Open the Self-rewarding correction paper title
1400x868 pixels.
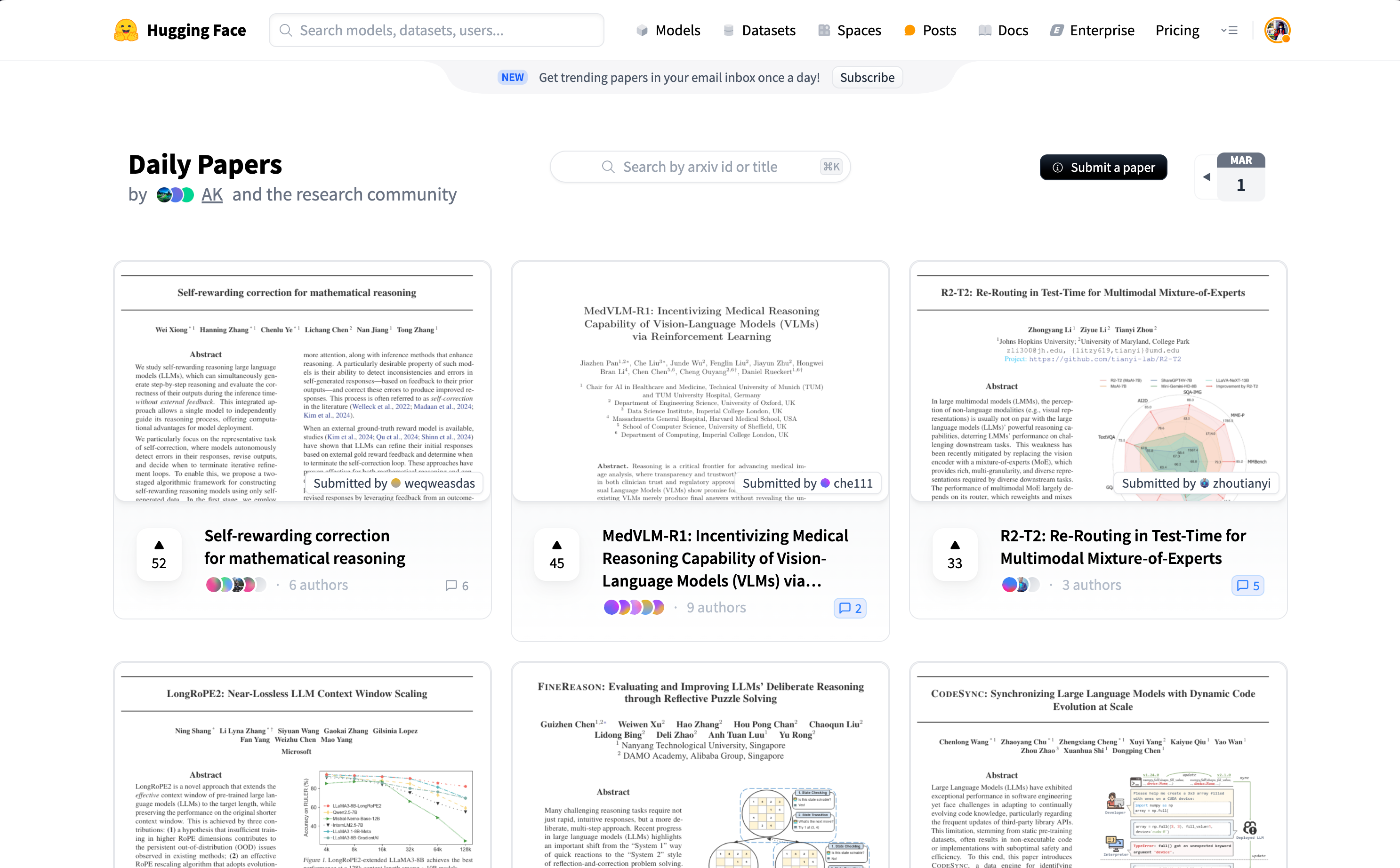point(305,547)
